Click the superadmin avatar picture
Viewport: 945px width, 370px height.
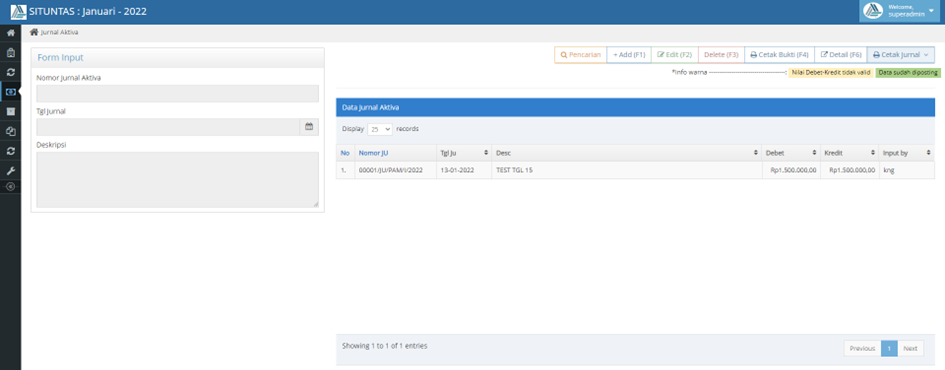[873, 11]
